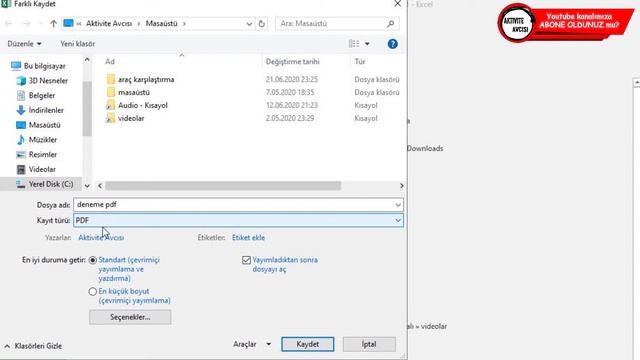The width and height of the screenshot is (640, 360).
Task: Select the Audio - Kısayol shortcut icon
Action: click(x=111, y=105)
